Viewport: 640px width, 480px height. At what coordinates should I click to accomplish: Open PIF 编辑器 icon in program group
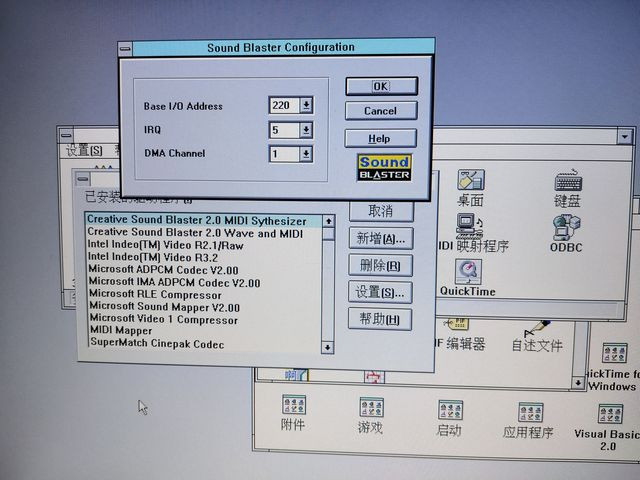coord(460,336)
